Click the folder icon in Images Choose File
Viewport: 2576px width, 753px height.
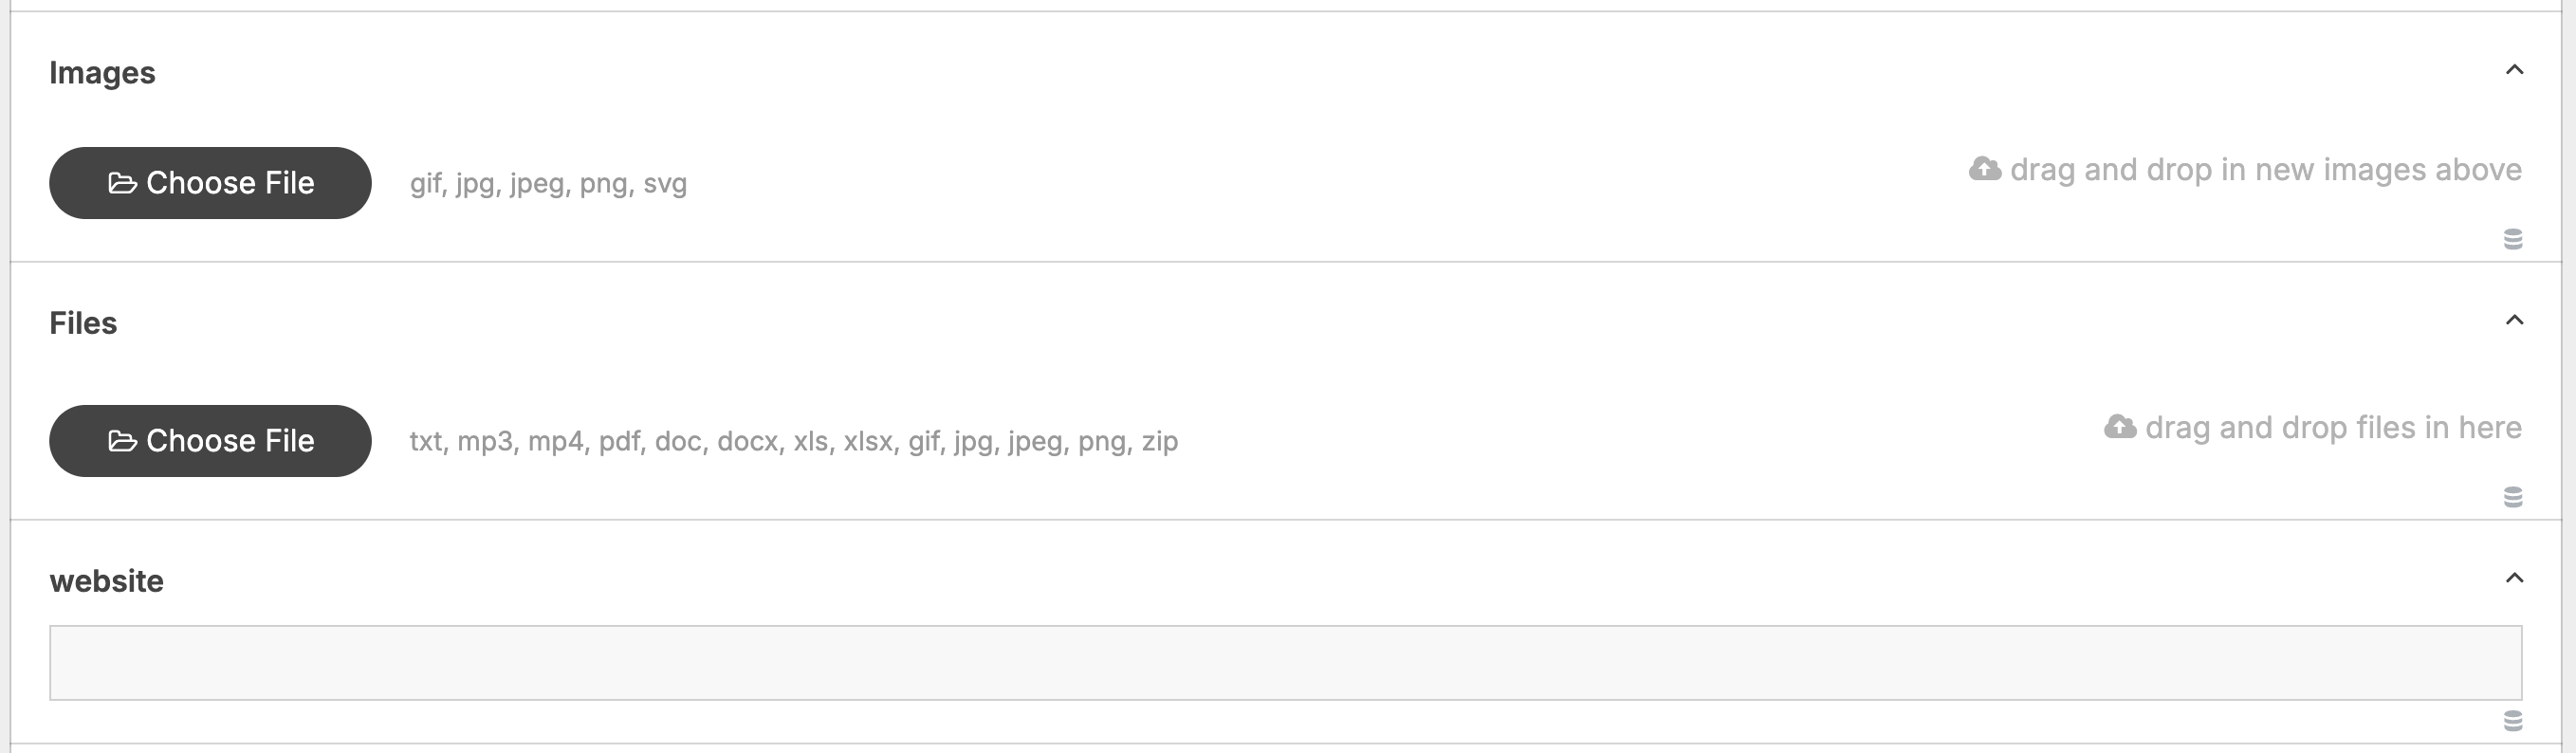[122, 183]
